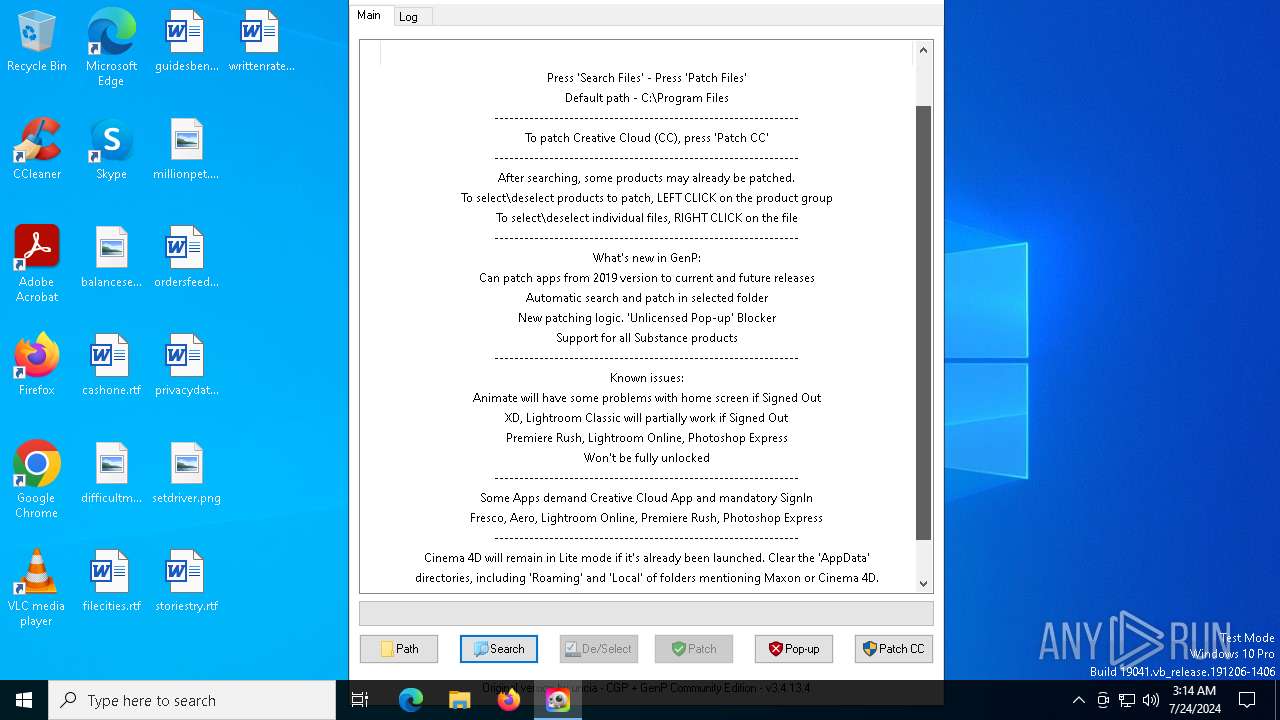Select millionpet image file icon

tap(186, 150)
